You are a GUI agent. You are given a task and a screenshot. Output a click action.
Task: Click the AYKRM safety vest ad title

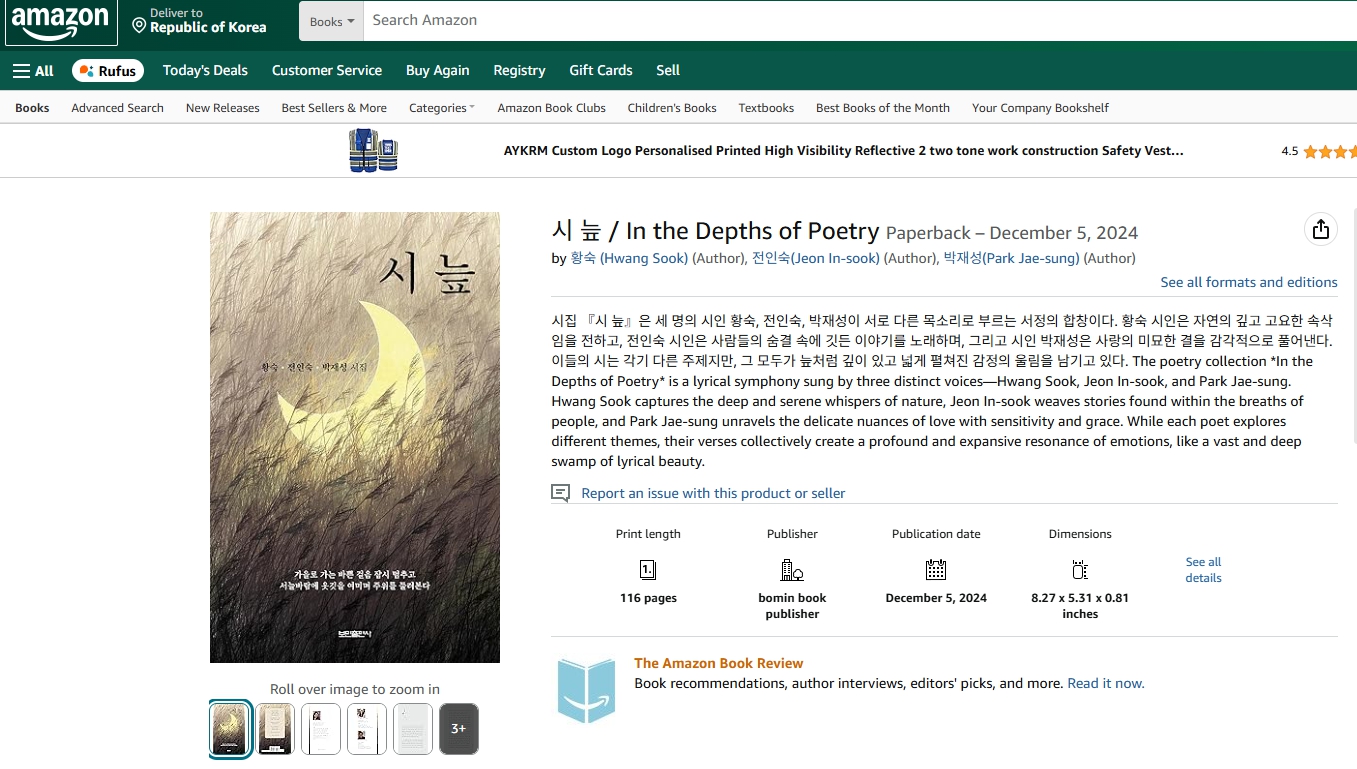pyautogui.click(x=843, y=151)
